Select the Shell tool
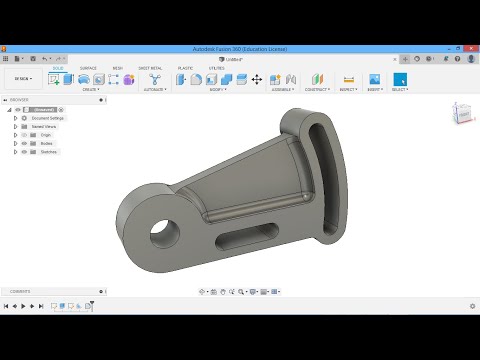The image size is (480, 360). click(x=211, y=79)
